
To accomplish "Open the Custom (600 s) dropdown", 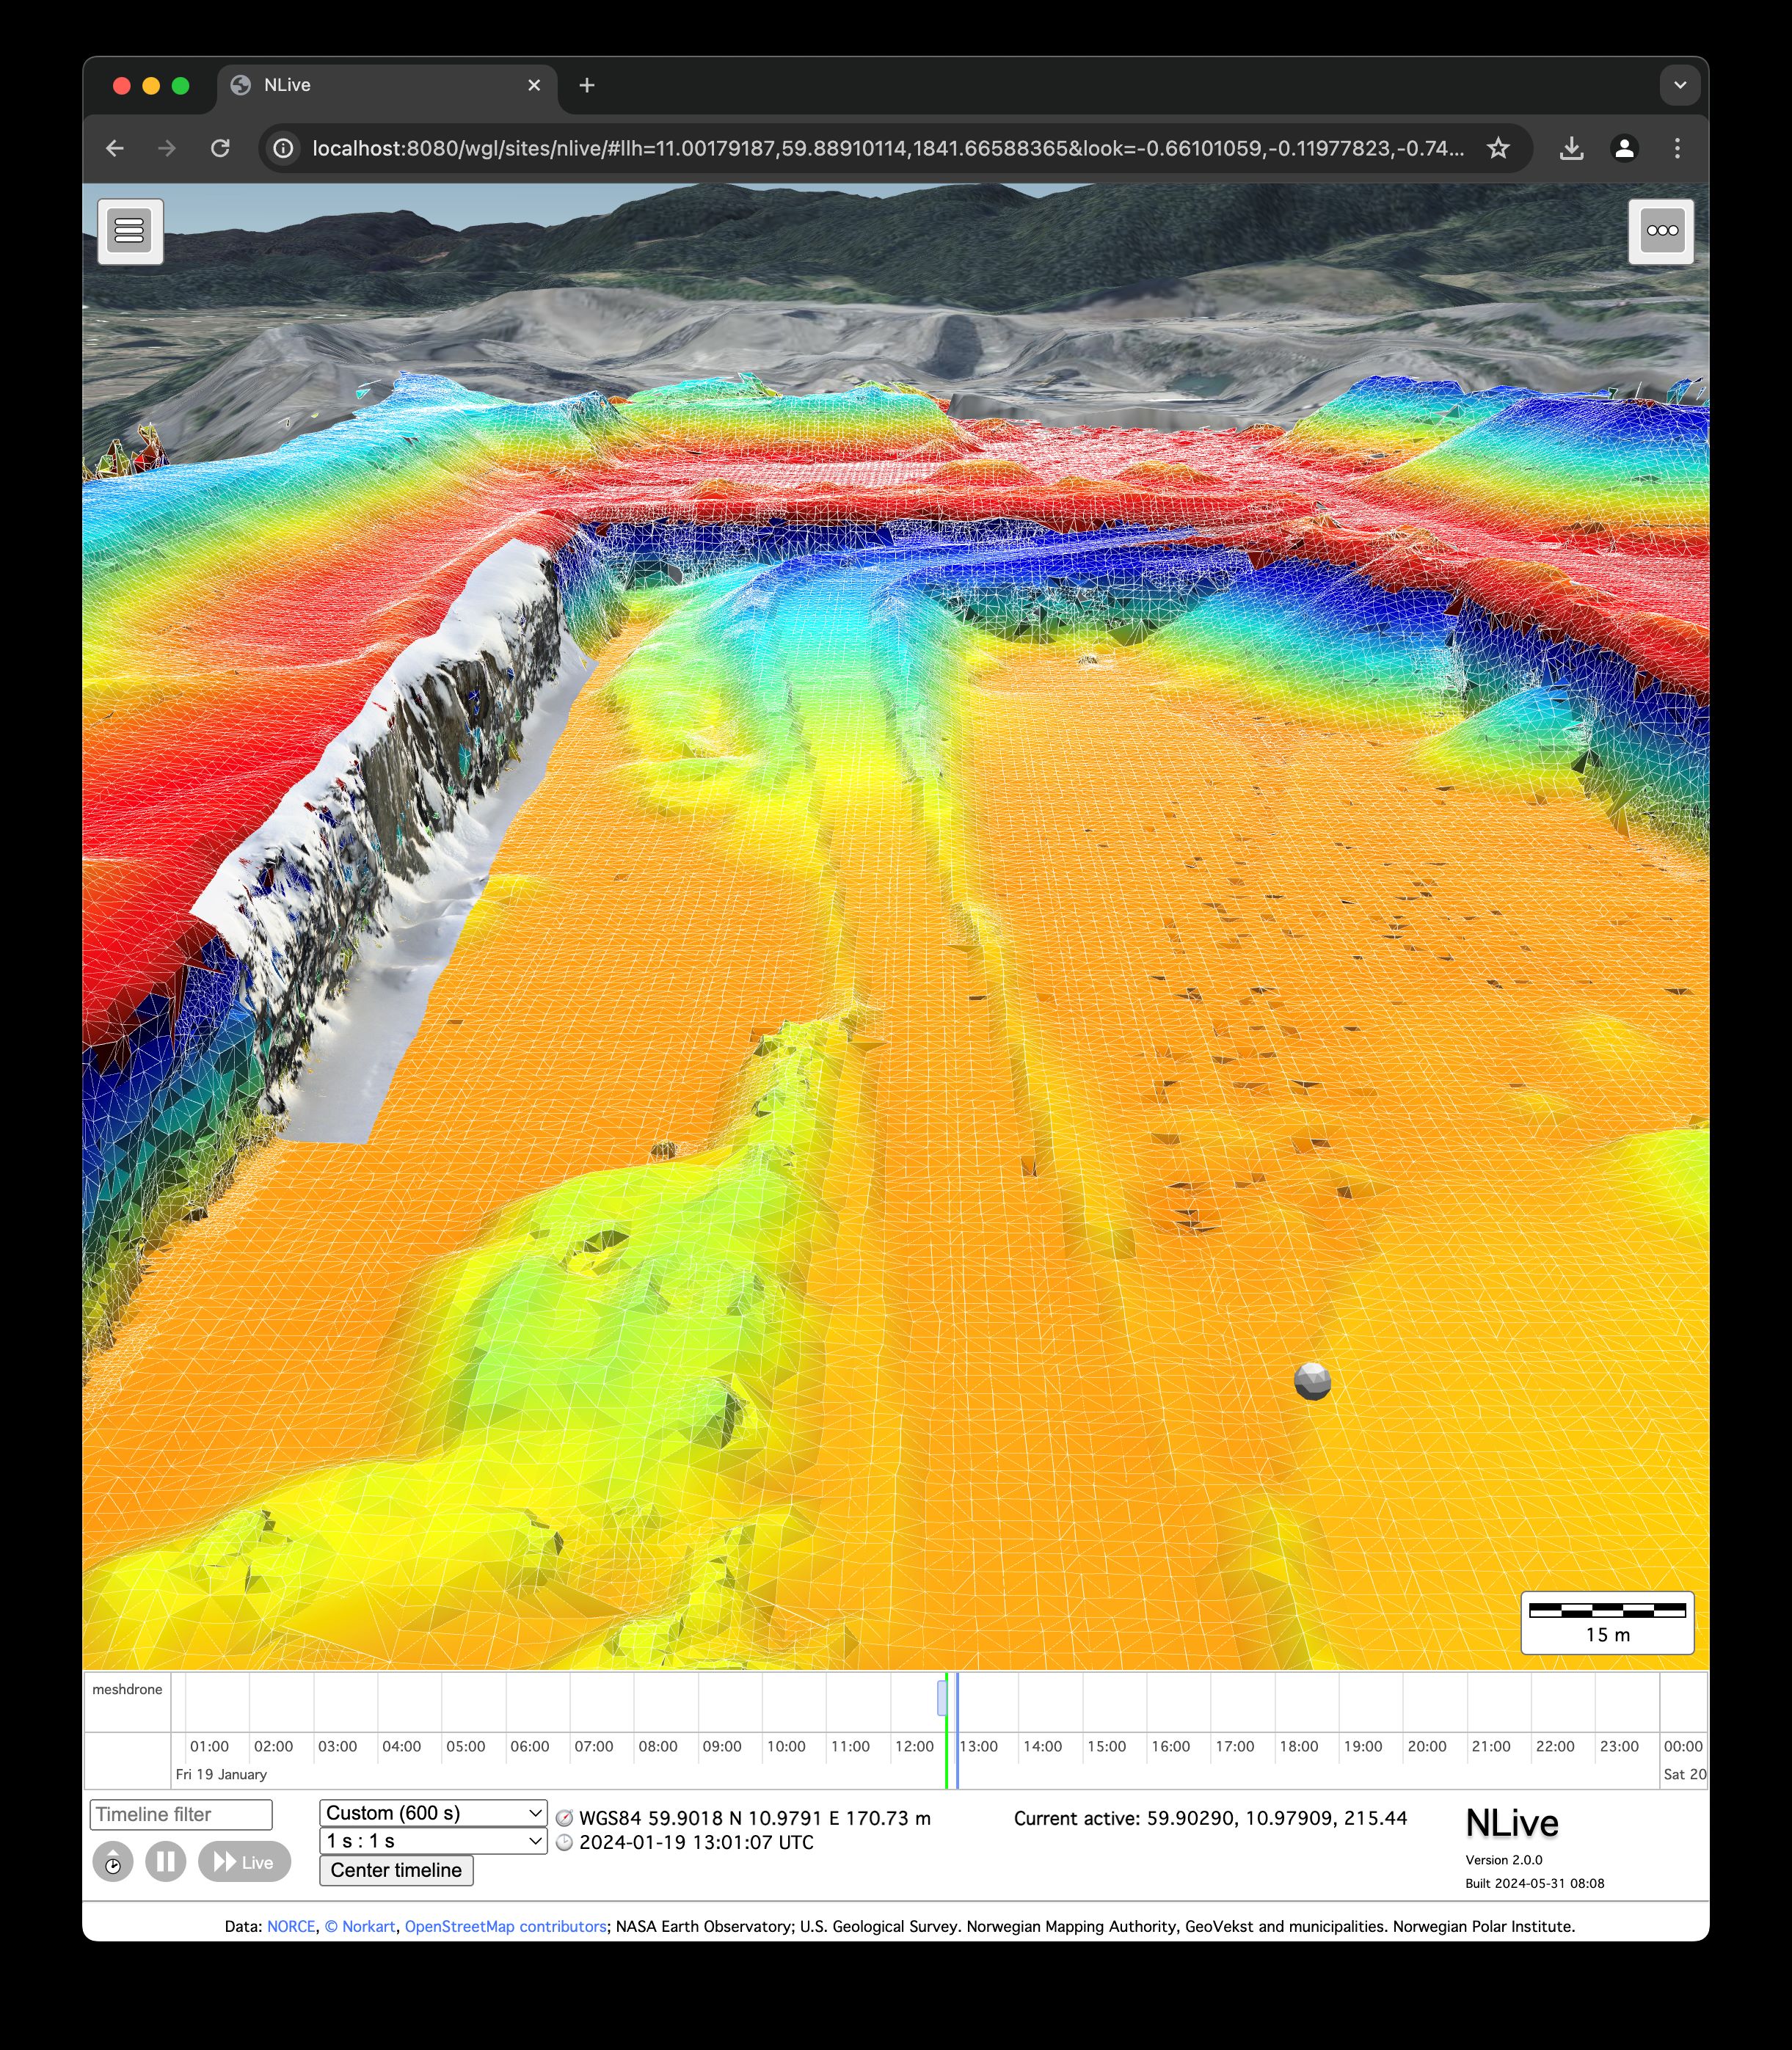I will coord(432,1813).
